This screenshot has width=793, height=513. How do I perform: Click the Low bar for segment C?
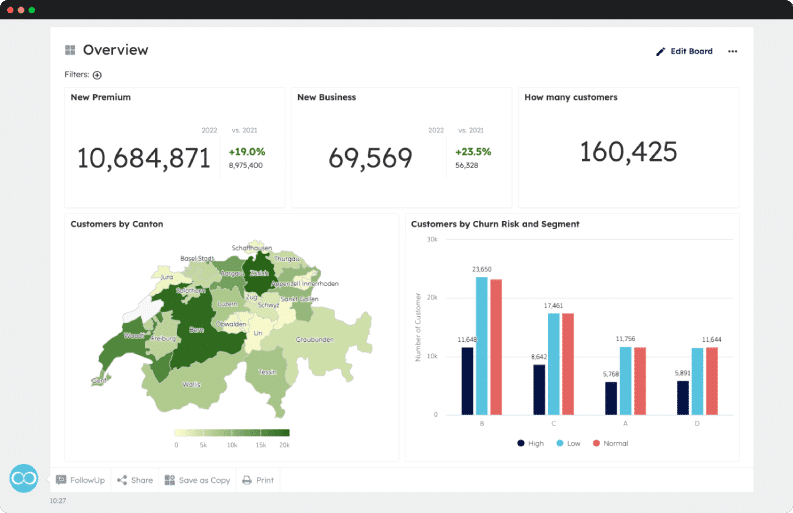tap(554, 364)
